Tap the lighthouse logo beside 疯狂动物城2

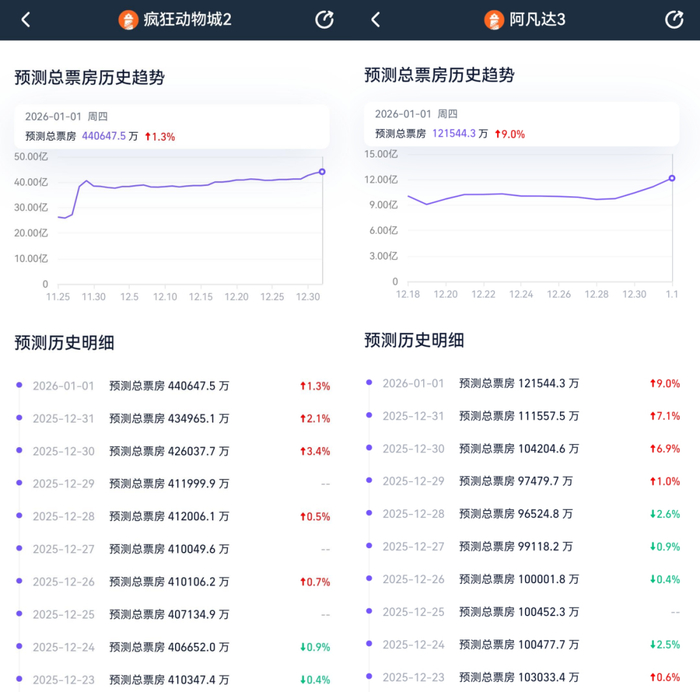pyautogui.click(x=128, y=20)
